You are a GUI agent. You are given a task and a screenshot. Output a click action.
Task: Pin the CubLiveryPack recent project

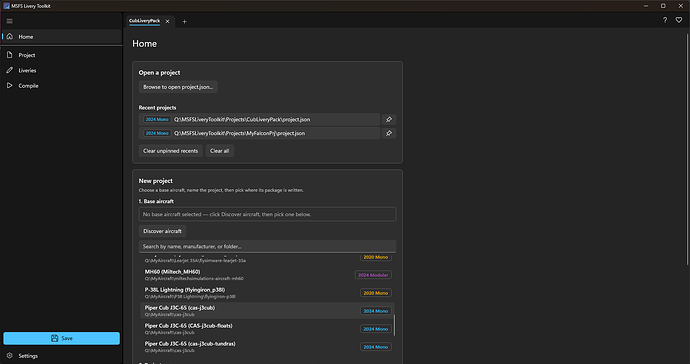(389, 119)
